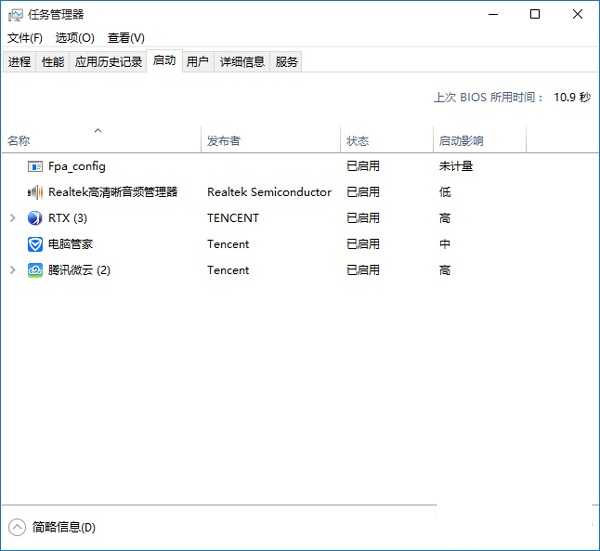Switch to the 服务 tab

click(x=286, y=62)
